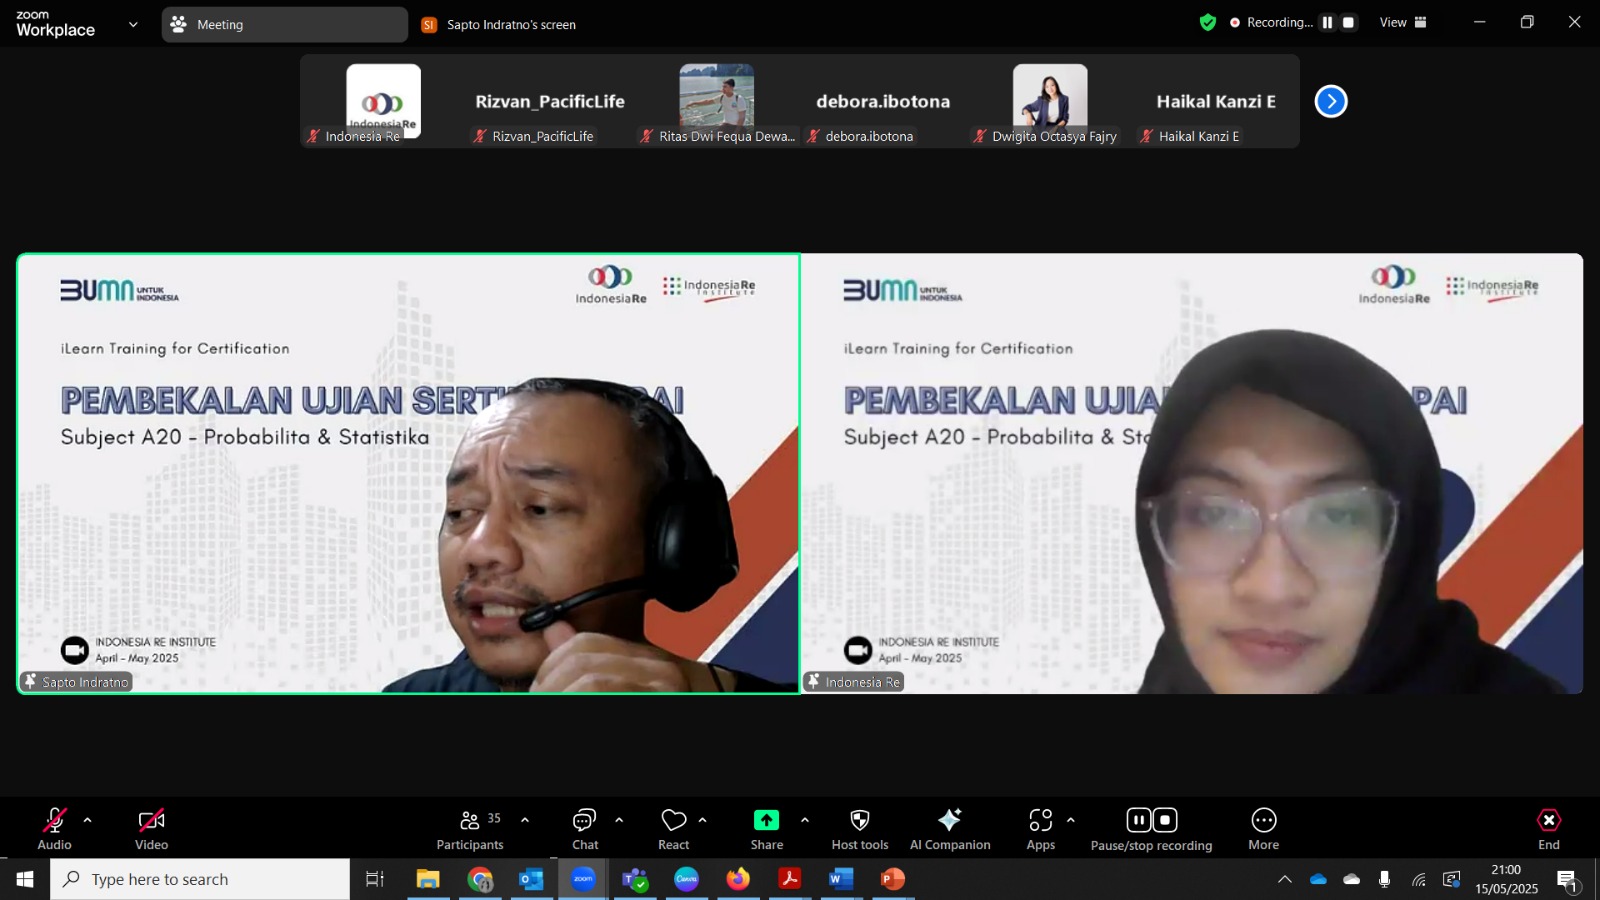This screenshot has height=900, width=1600.
Task: Switch to the Meeting tab
Action: pos(284,24)
